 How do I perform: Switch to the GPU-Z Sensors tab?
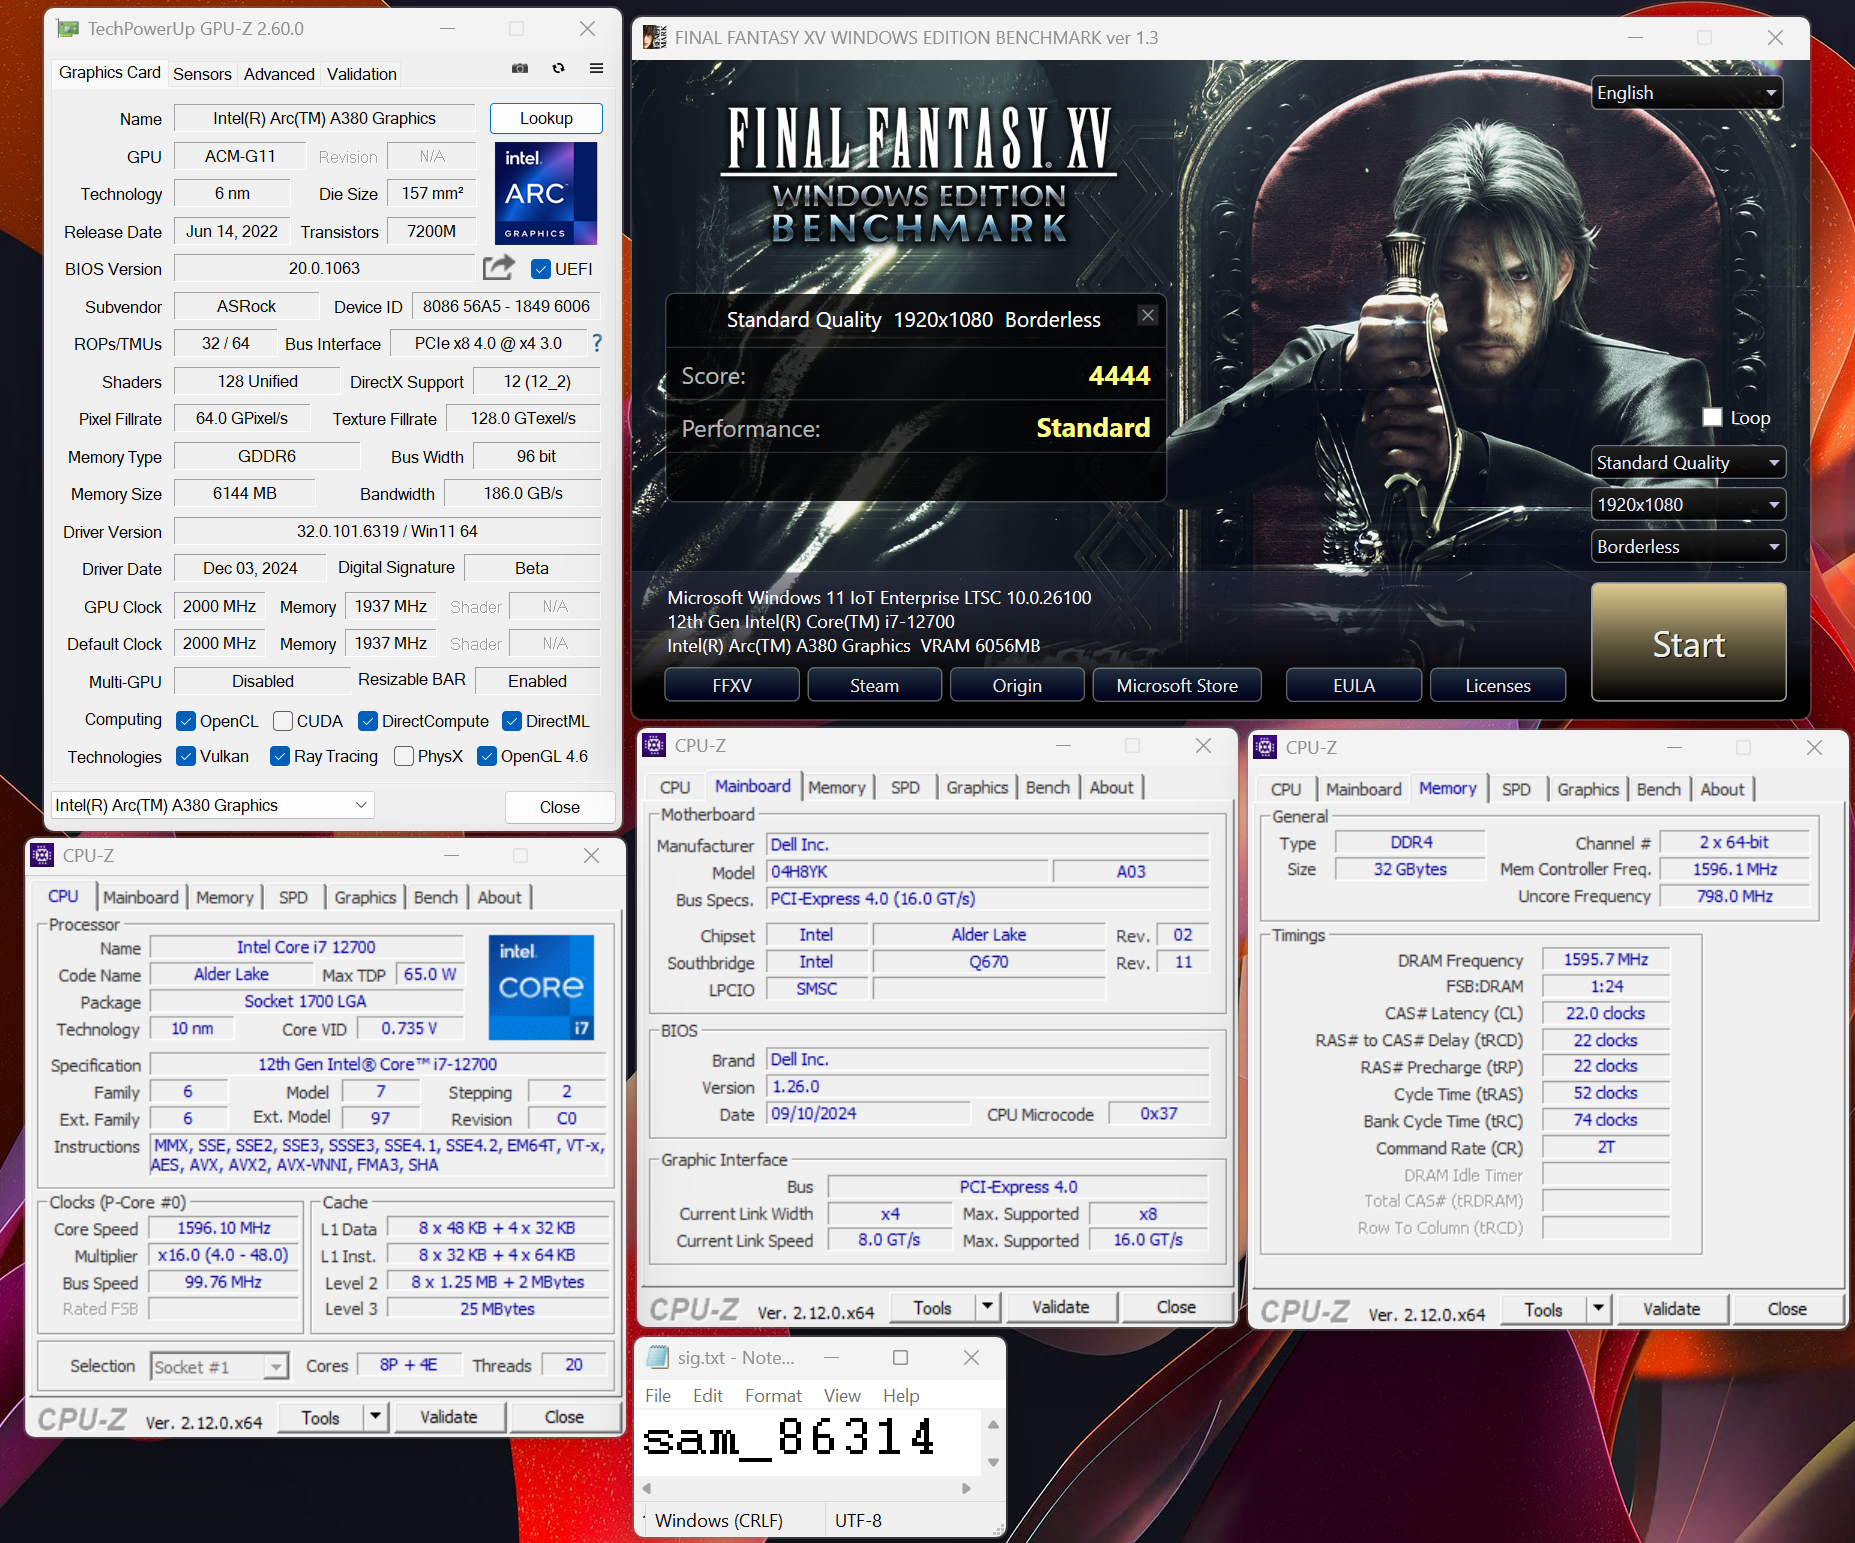pyautogui.click(x=202, y=74)
